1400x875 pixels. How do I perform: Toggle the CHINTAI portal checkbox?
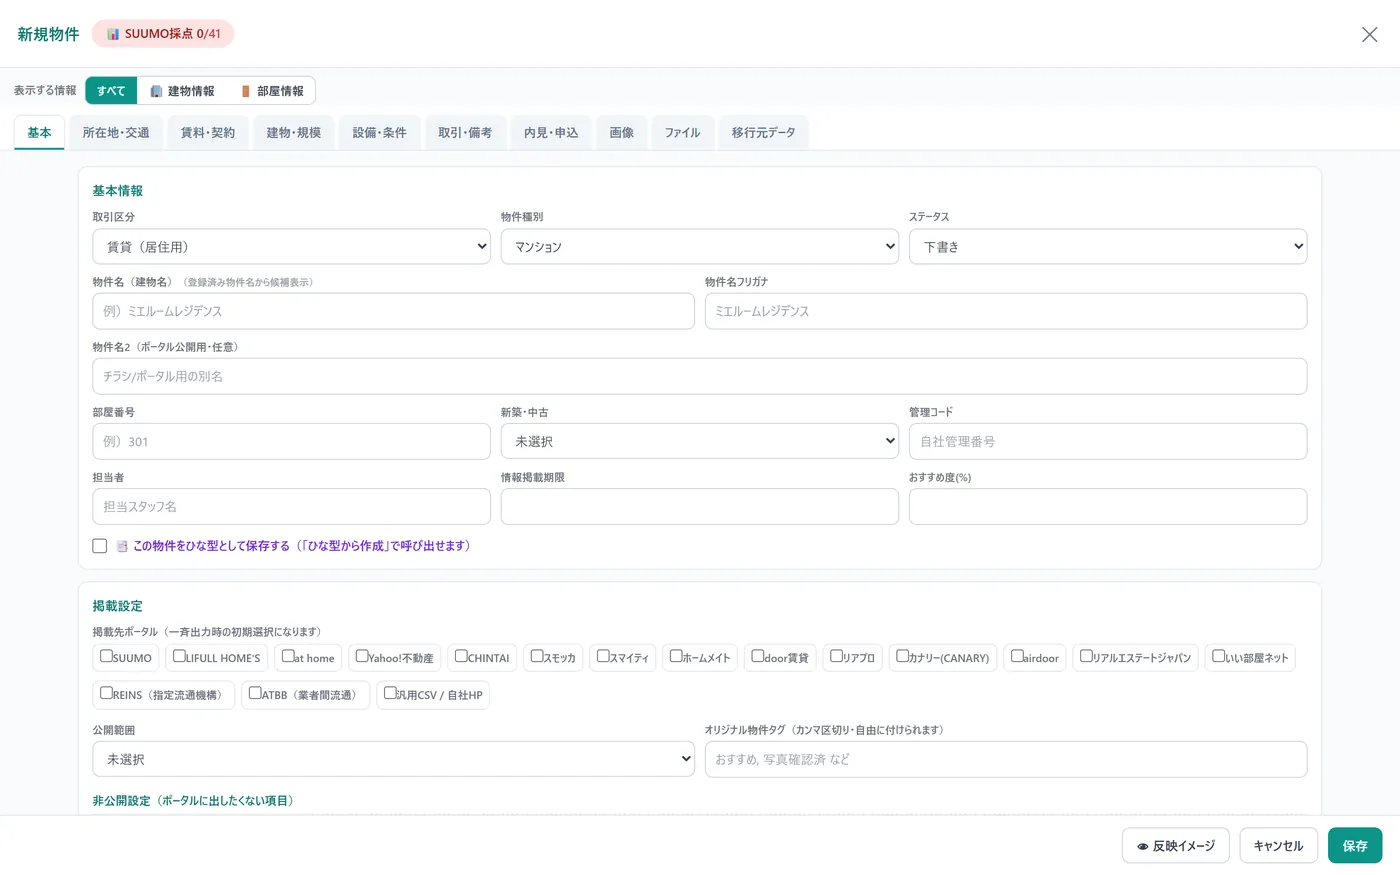pos(461,656)
